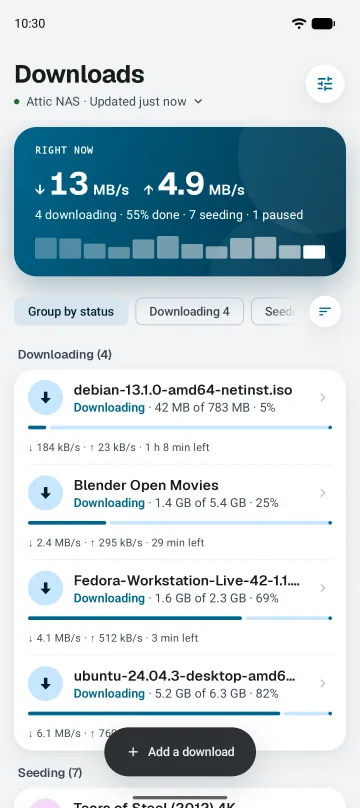Toggle Group by status chip
This screenshot has width=360, height=808.
[x=71, y=311]
